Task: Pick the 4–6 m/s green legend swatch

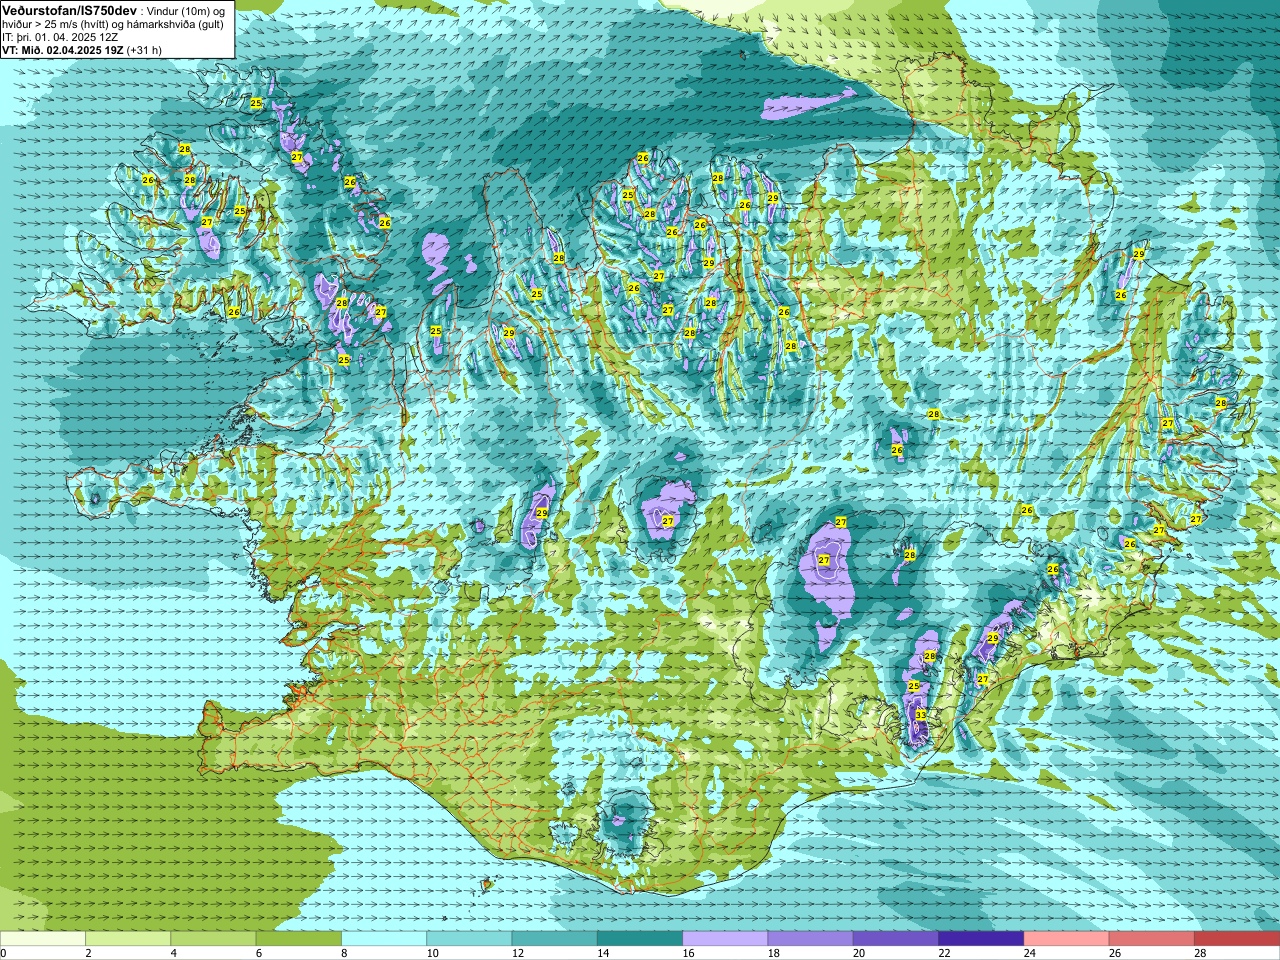Action: coord(213,939)
